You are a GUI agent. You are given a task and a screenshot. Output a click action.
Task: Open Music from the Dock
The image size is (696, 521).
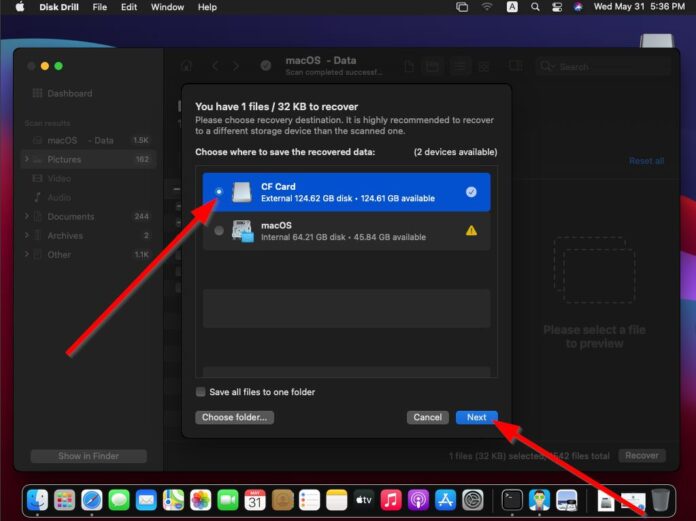(391, 500)
